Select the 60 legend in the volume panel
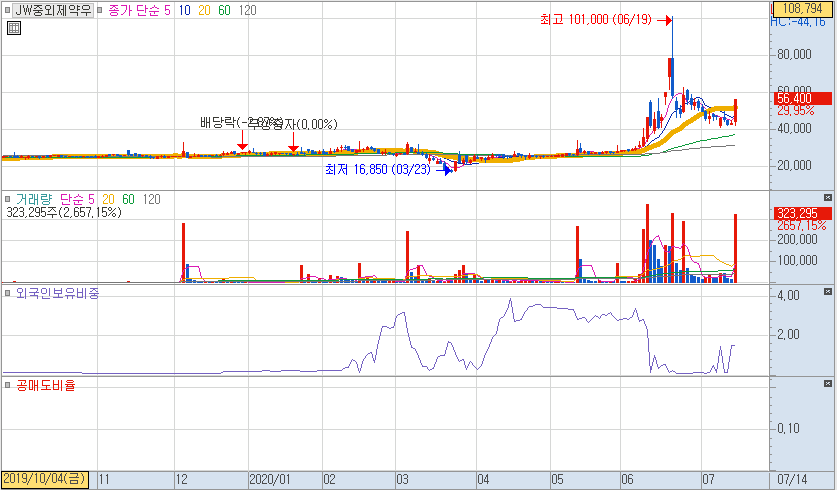The height and width of the screenshot is (490, 837). [x=128, y=199]
